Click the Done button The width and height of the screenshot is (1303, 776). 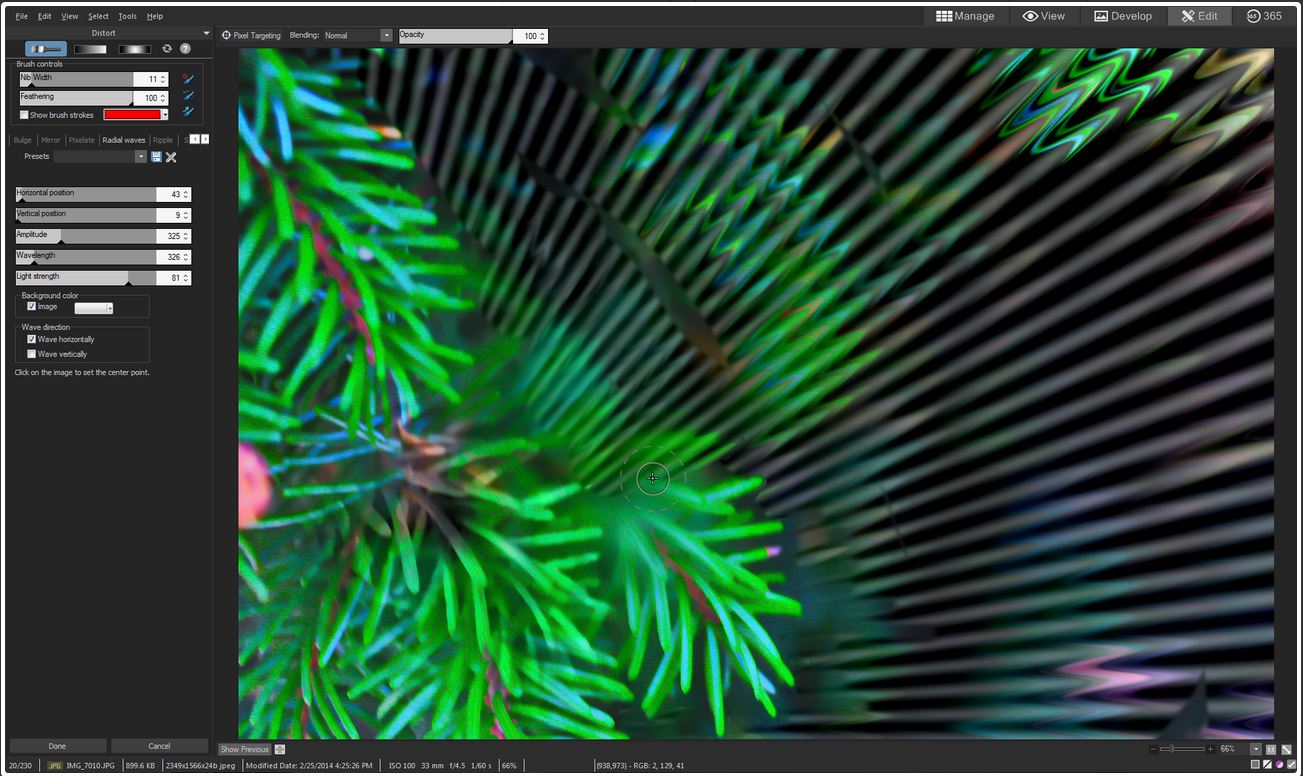point(57,746)
